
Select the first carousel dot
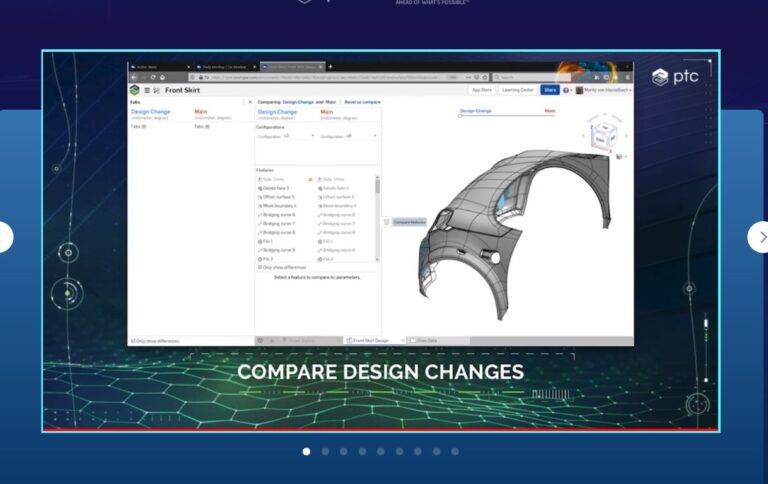point(307,452)
